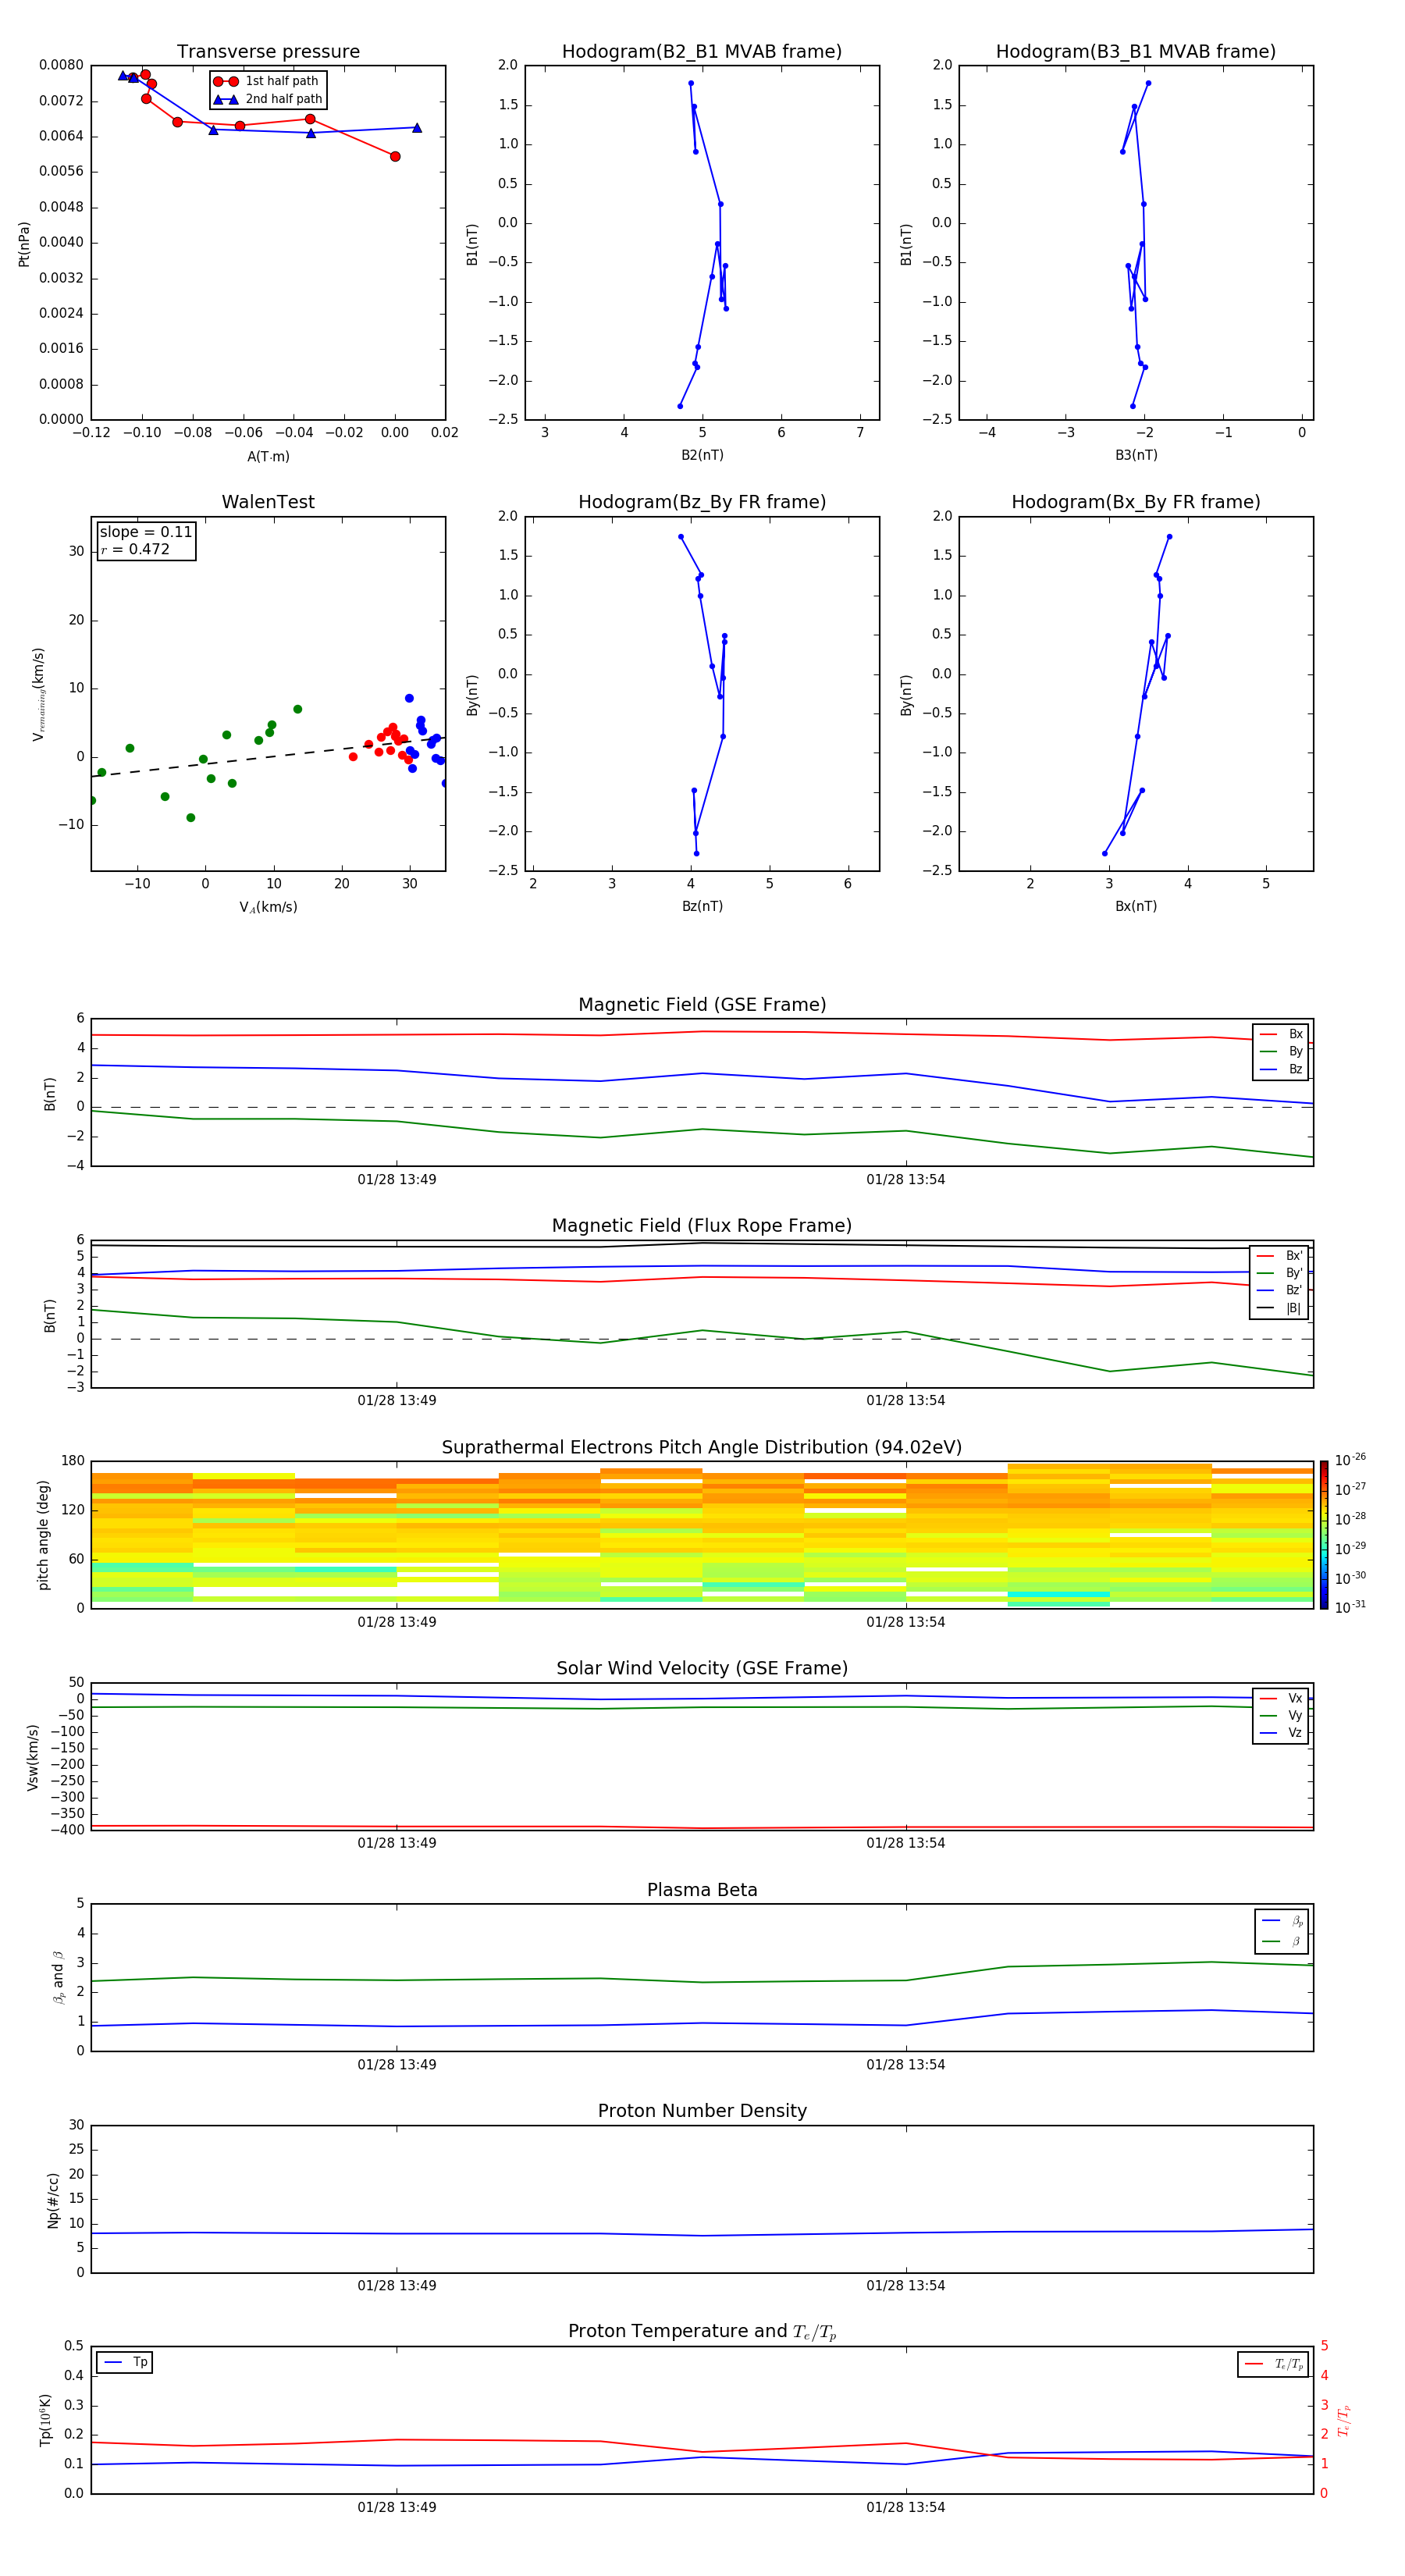Click the 'Bz' legend entry in GSE plot
1405x2576 pixels.
tap(1282, 1069)
